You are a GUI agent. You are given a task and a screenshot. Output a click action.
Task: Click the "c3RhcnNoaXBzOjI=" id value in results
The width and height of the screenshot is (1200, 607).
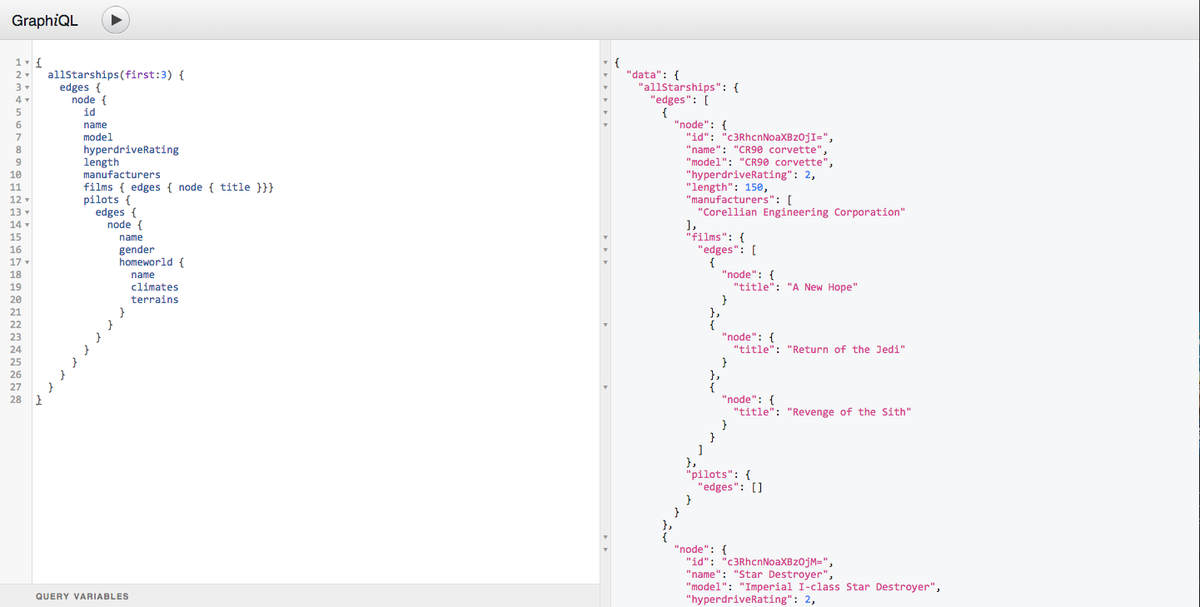(774, 137)
